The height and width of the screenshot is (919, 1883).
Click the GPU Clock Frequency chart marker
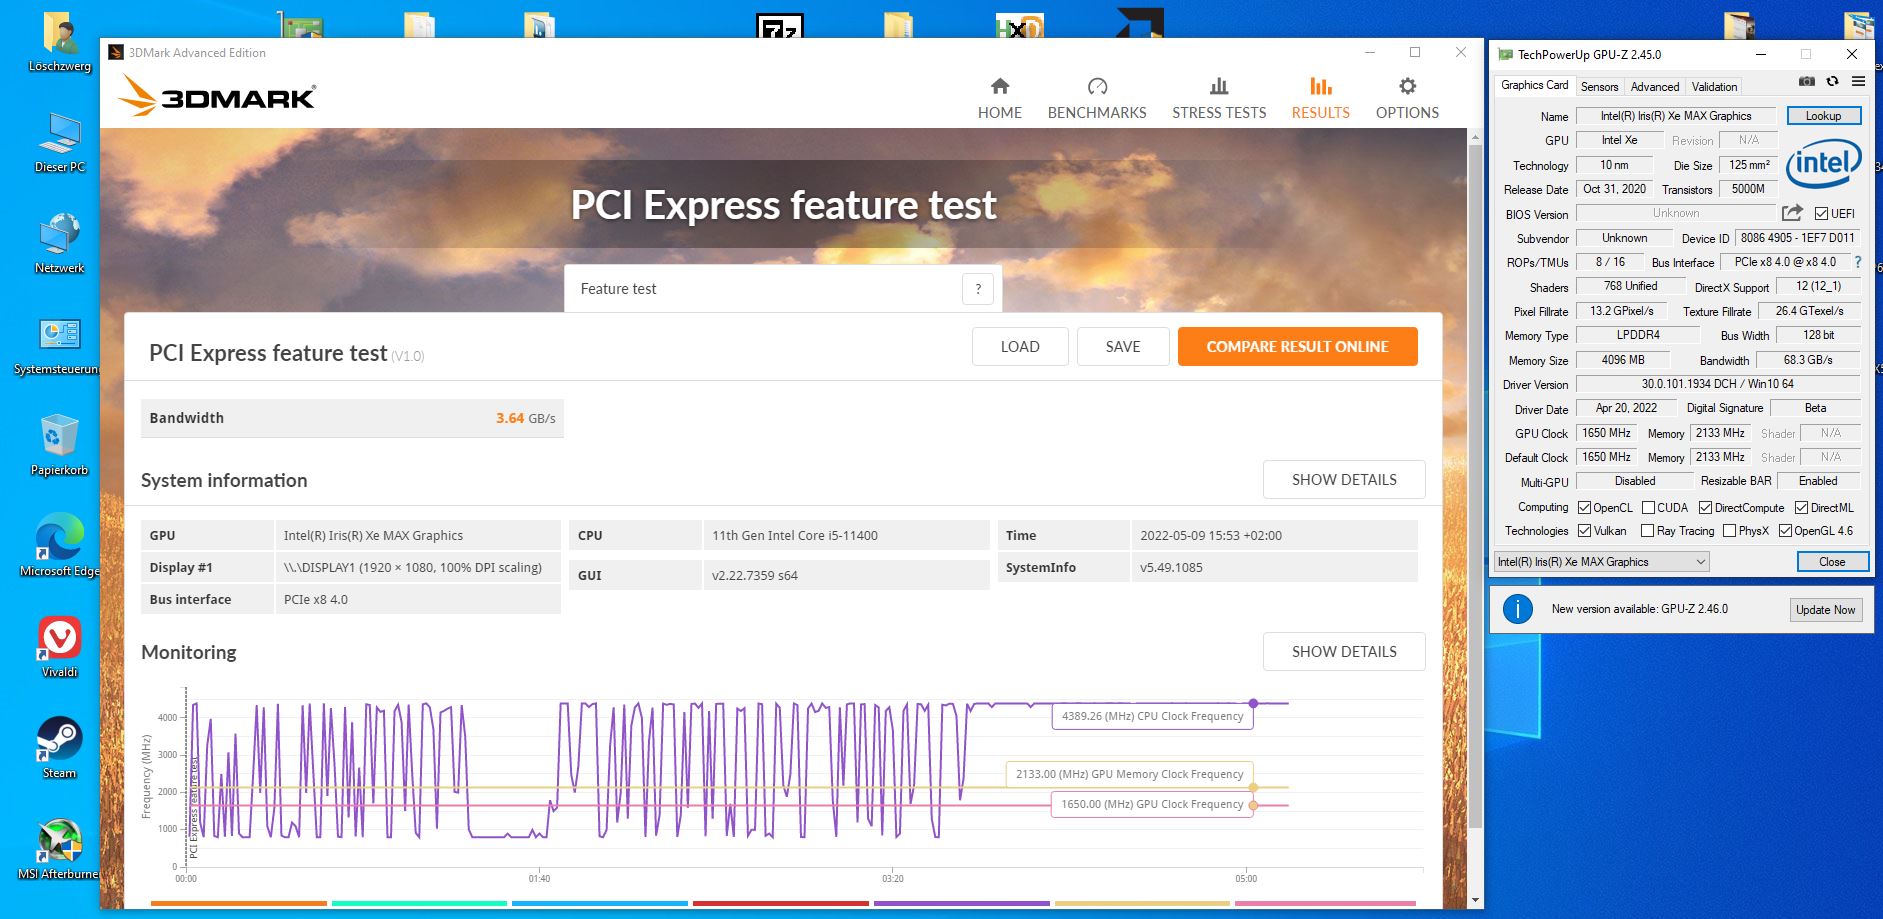click(x=1253, y=805)
